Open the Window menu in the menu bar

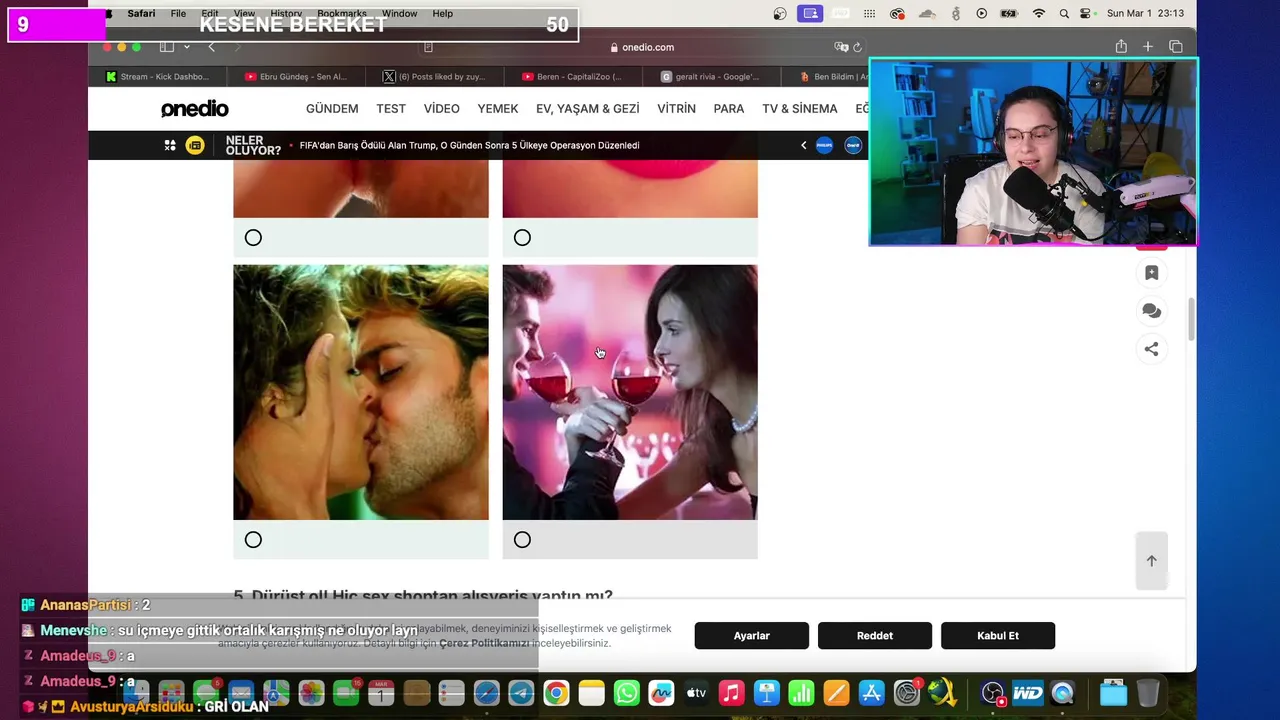click(399, 14)
